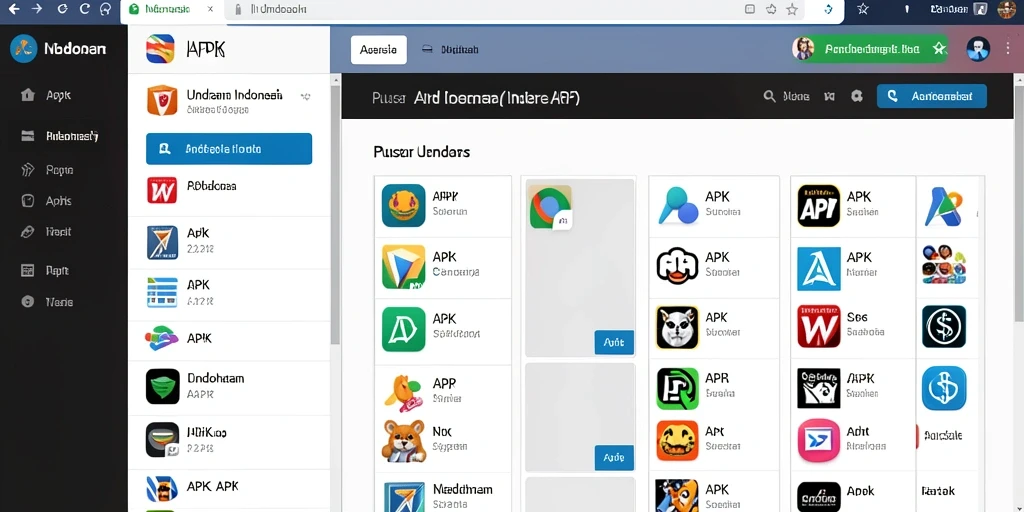
Task: Switch to the first browser tab
Action: point(172,10)
